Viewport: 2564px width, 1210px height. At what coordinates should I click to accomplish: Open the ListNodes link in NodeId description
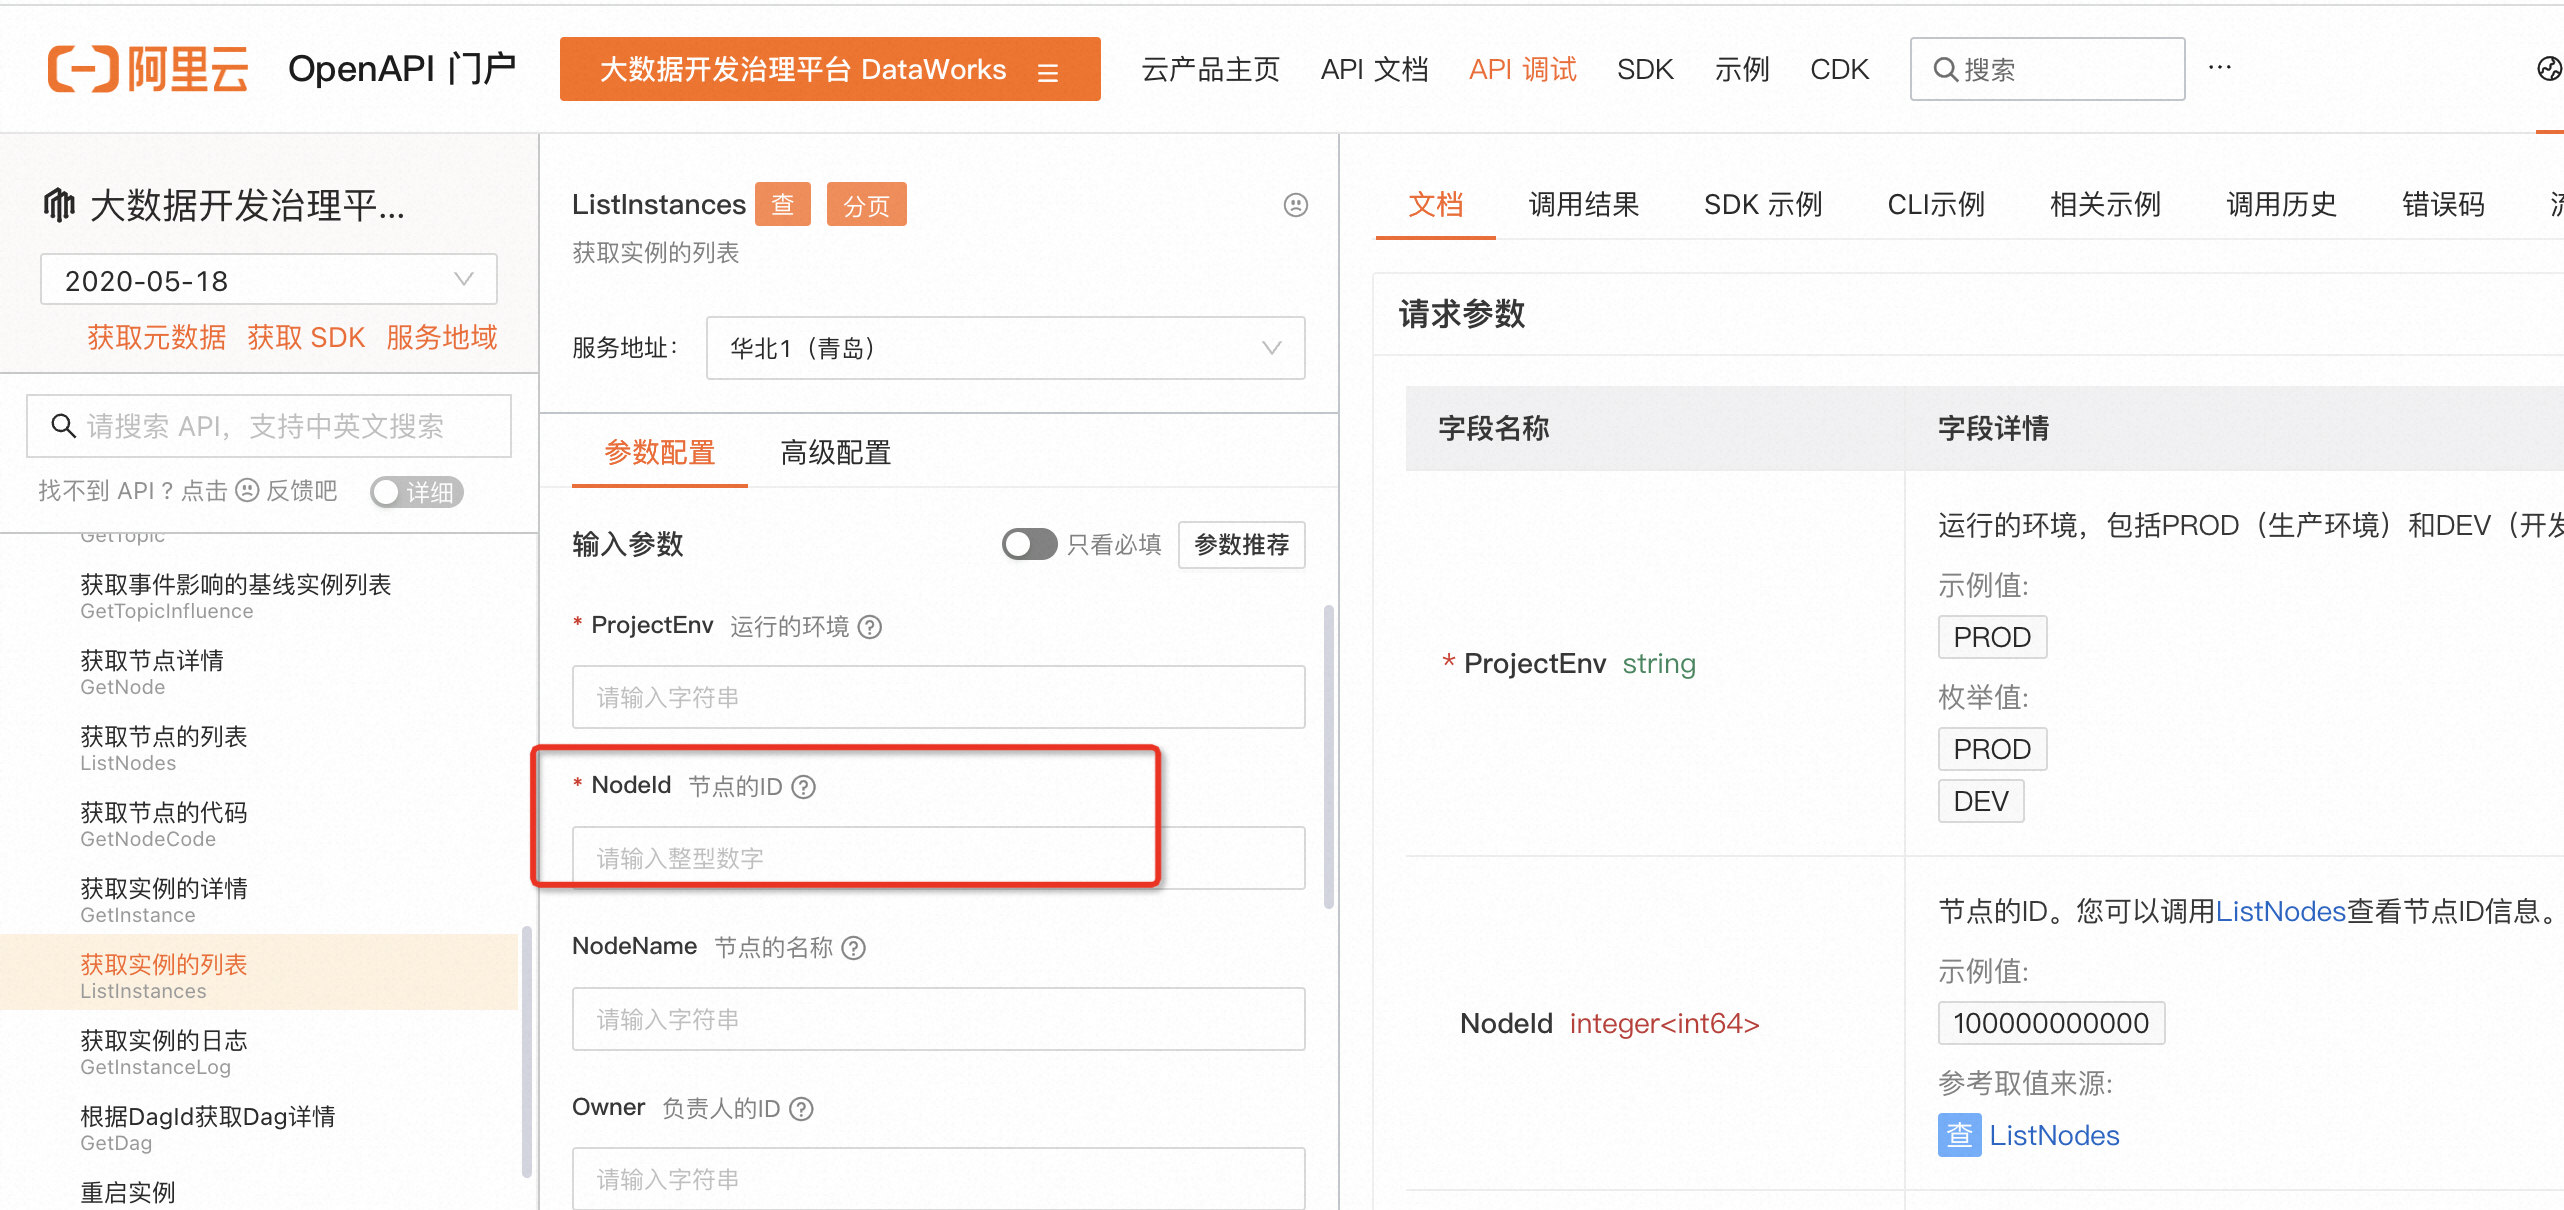[x=2280, y=911]
